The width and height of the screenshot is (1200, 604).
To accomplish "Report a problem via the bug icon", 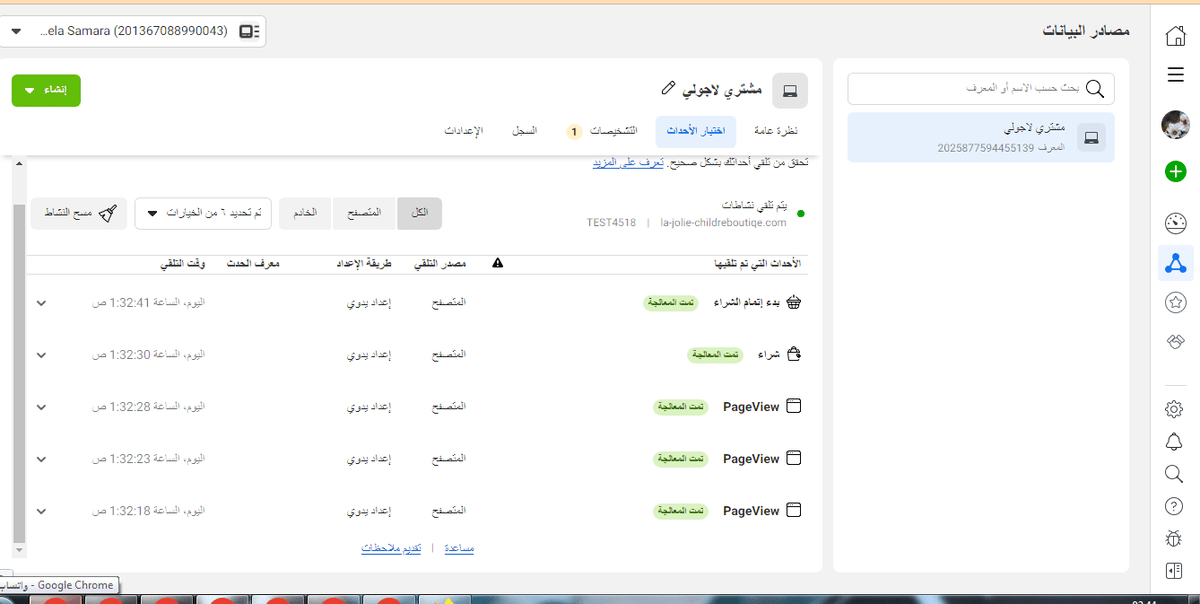I will [1175, 538].
